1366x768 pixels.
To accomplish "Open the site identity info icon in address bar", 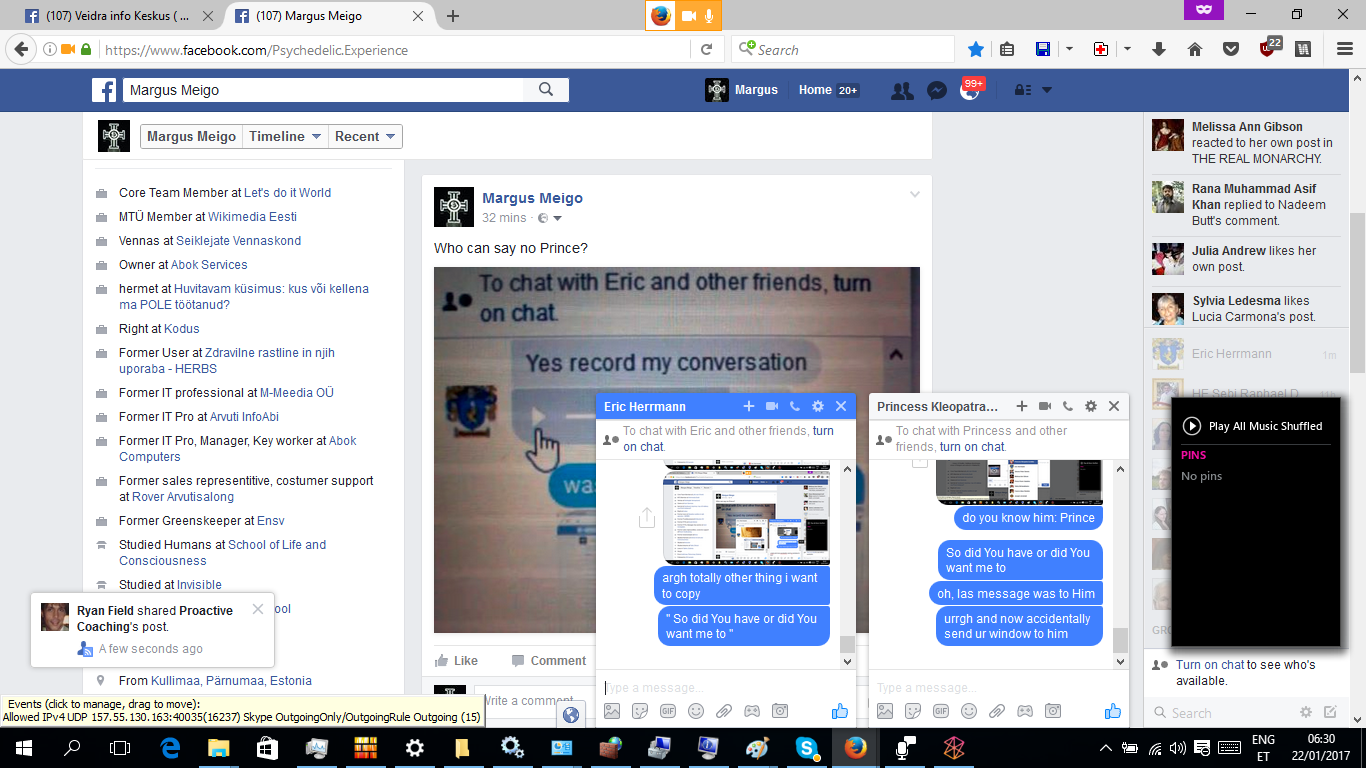I will pos(49,49).
